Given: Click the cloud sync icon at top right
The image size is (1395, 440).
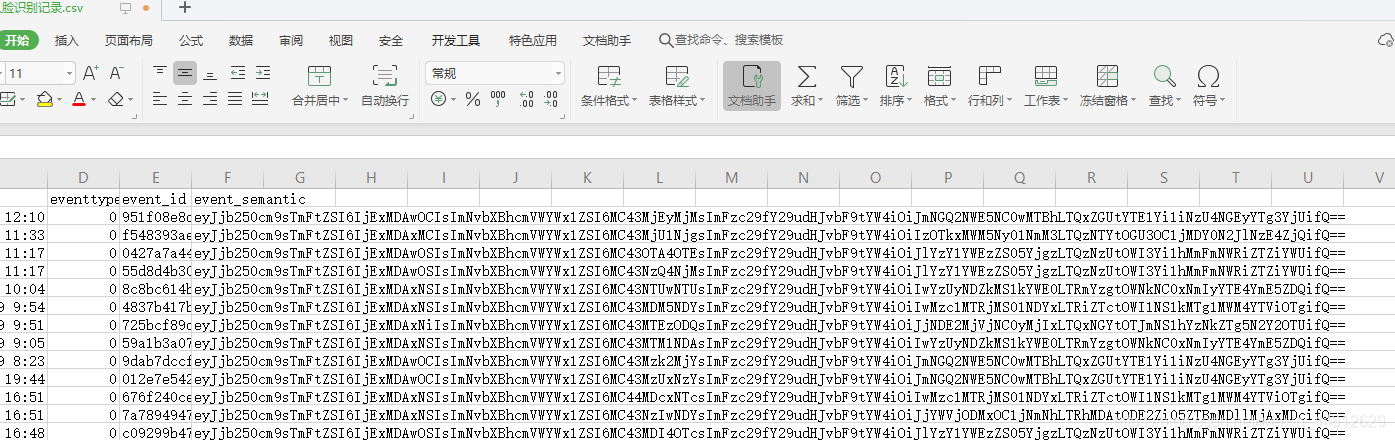Looking at the screenshot, I should (1386, 40).
